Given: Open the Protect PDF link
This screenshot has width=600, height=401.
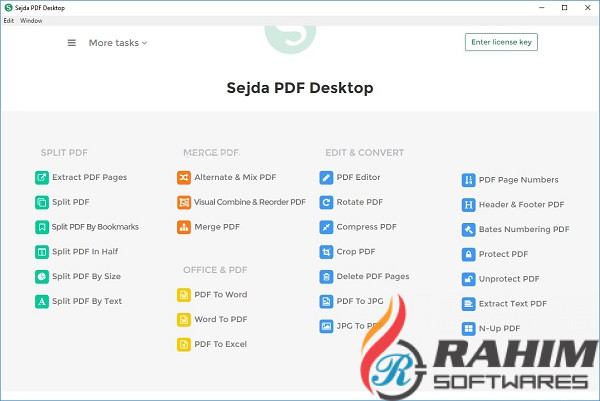Looking at the screenshot, I should coord(504,254).
